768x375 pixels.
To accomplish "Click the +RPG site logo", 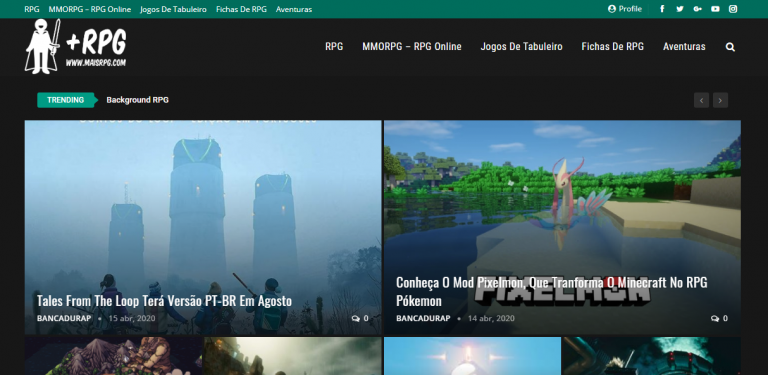I will click(x=76, y=47).
